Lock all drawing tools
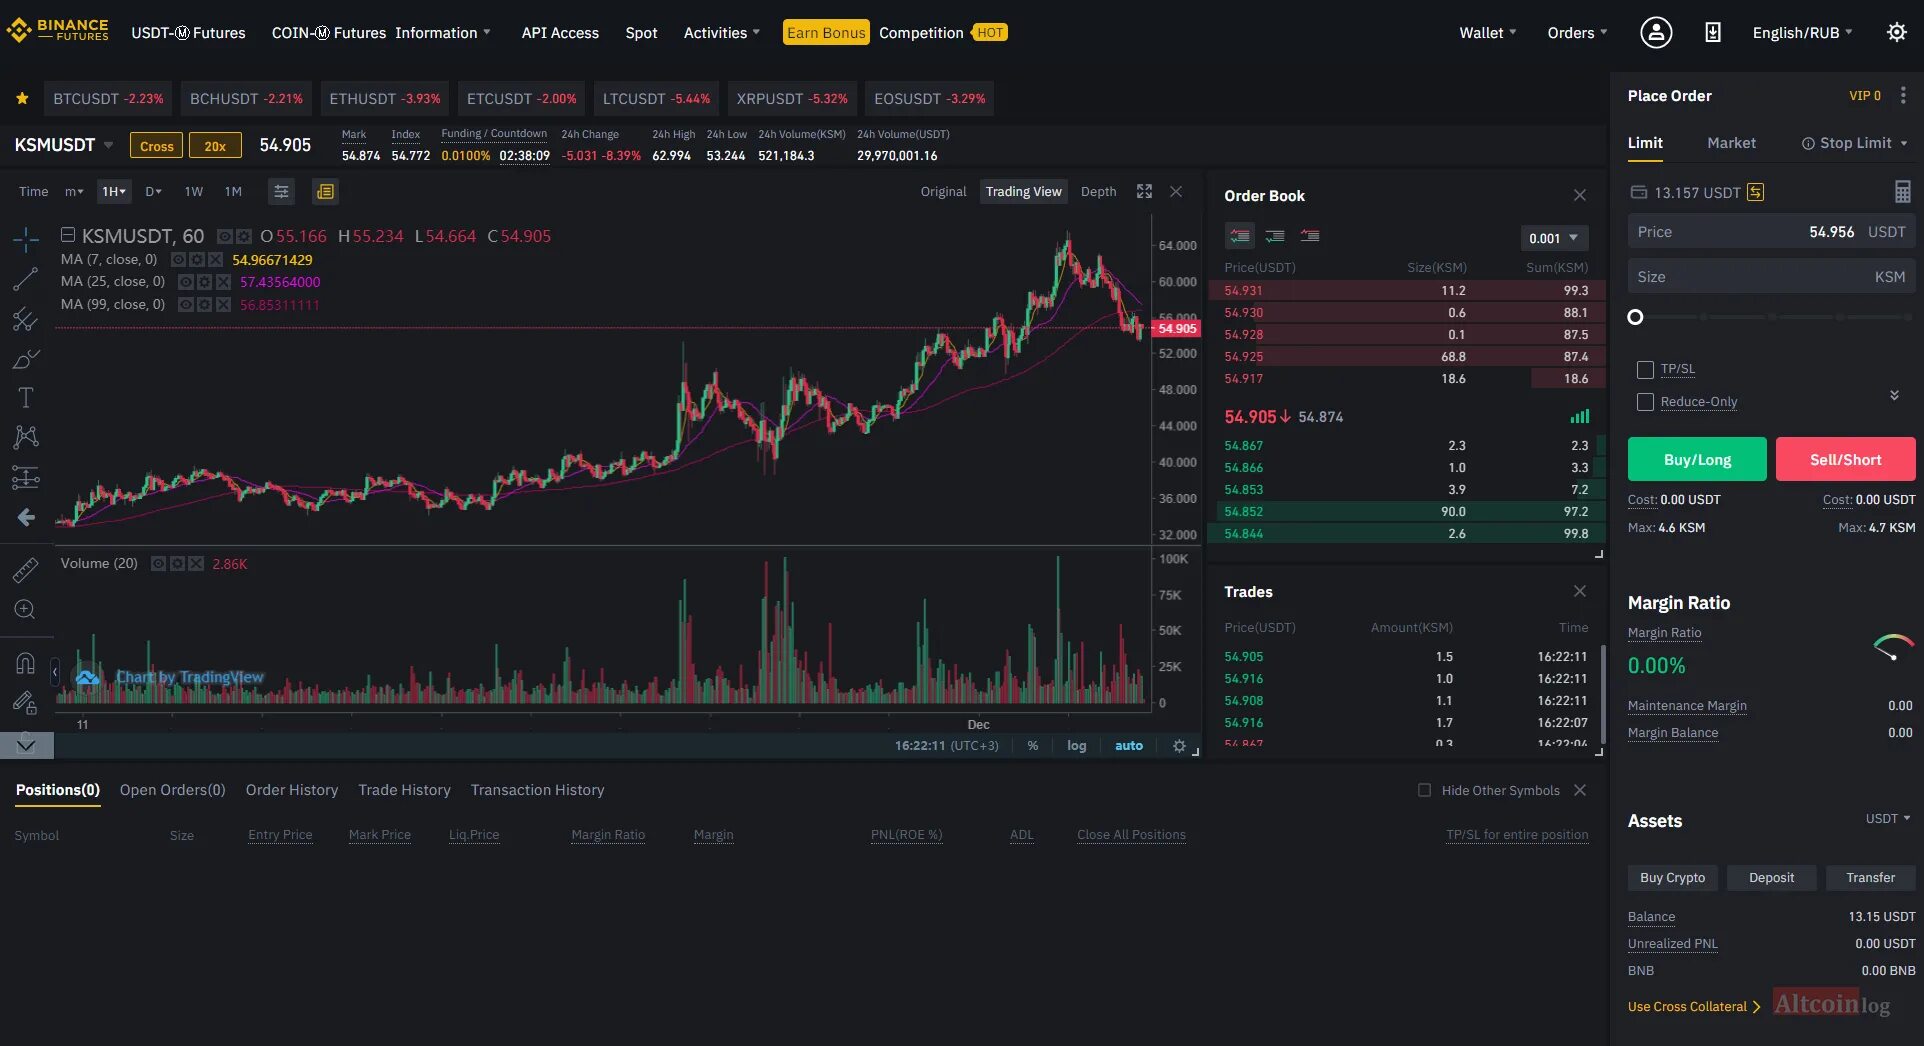The width and height of the screenshot is (1924, 1046). click(x=26, y=702)
